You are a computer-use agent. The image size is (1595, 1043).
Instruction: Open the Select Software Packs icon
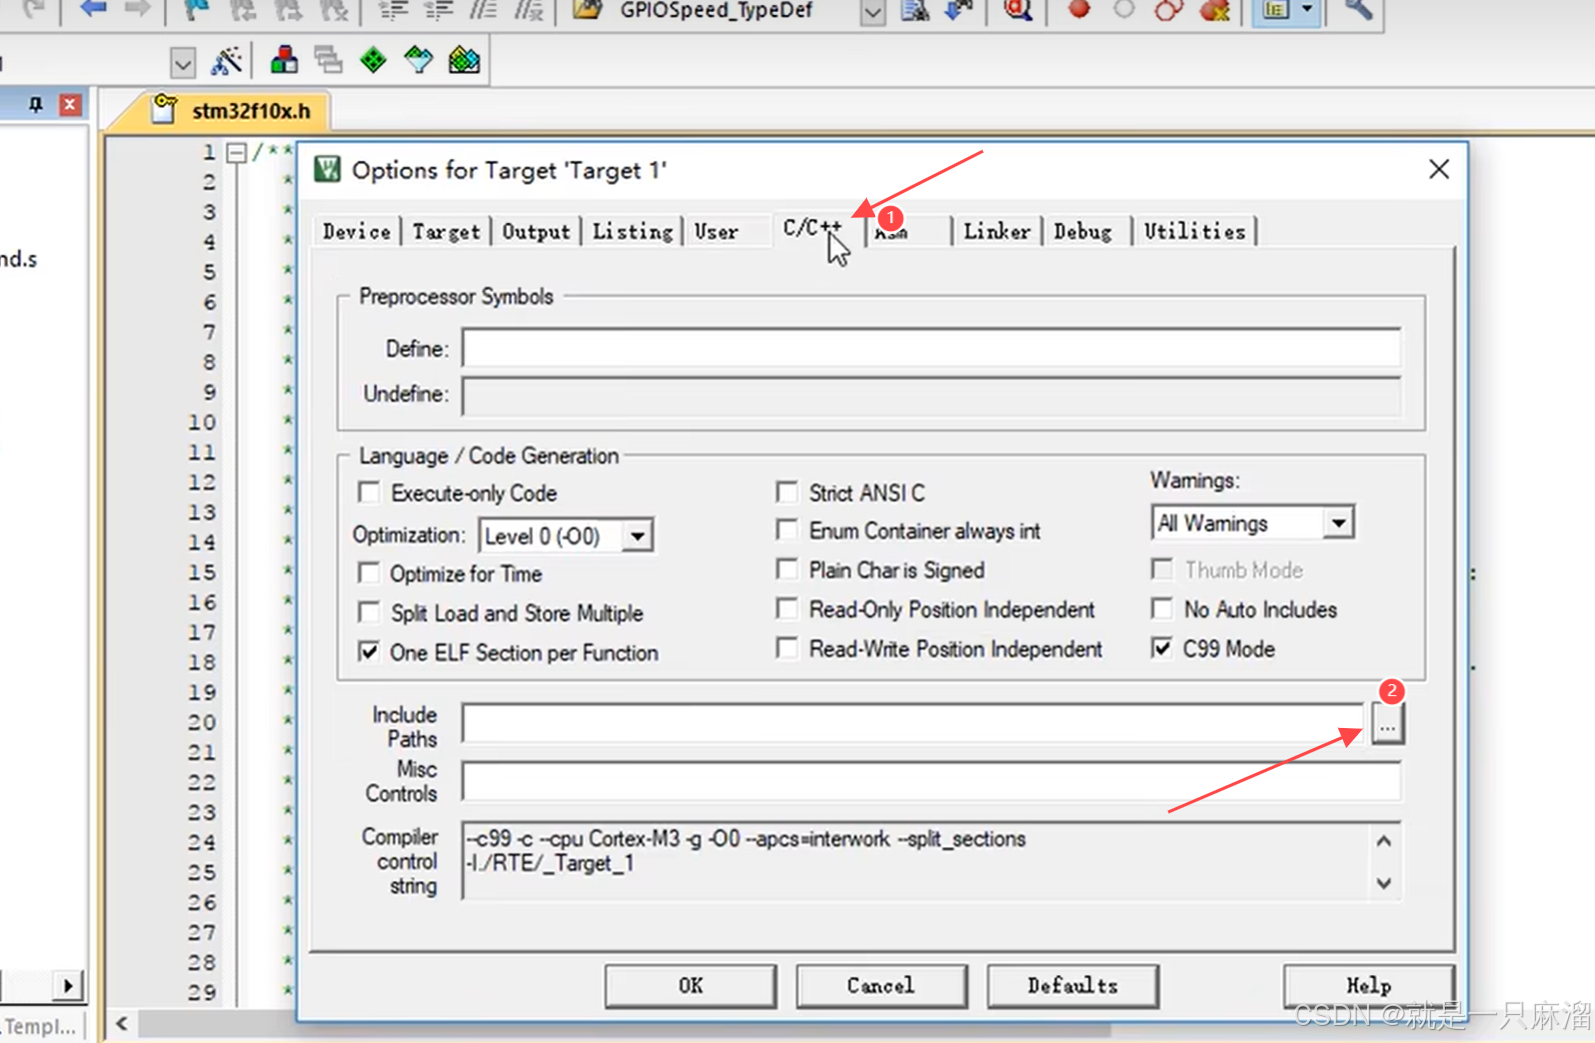pos(419,60)
